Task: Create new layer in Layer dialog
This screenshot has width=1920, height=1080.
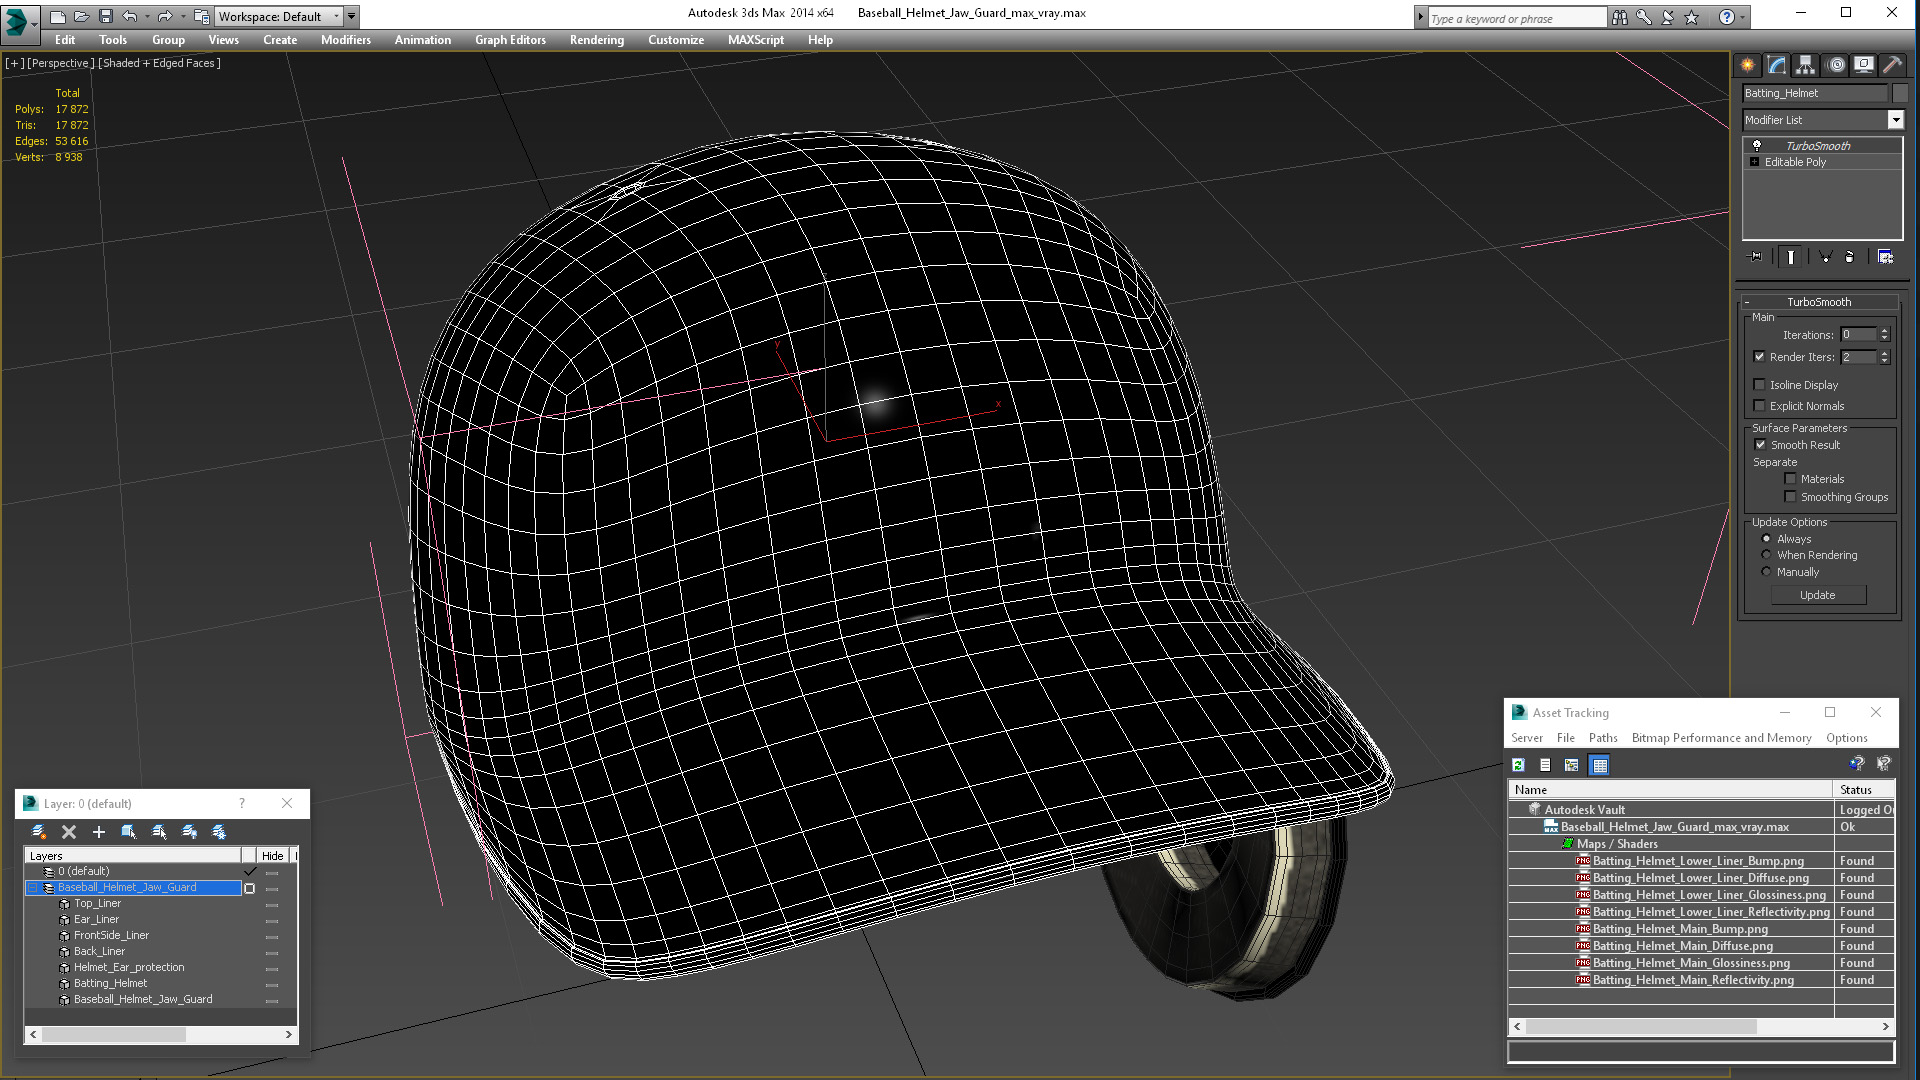Action: [x=38, y=832]
